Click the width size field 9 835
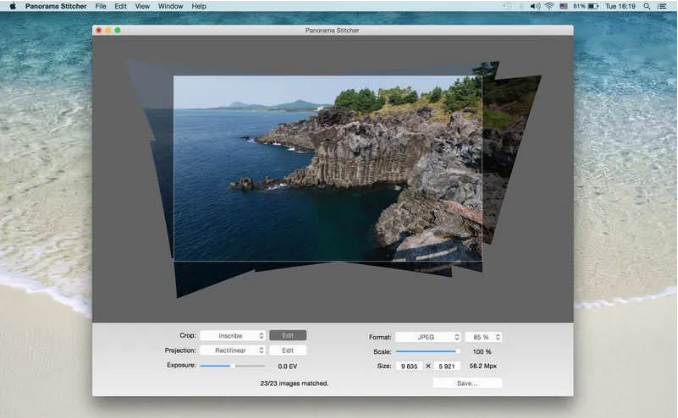Image resolution: width=678 pixels, height=418 pixels. (x=411, y=367)
